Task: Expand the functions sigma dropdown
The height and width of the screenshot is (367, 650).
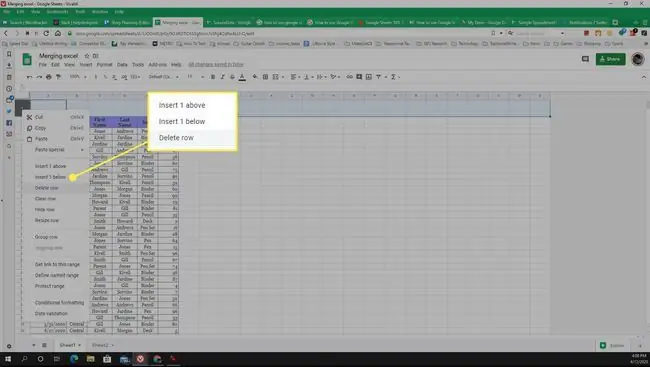Action: [x=395, y=77]
